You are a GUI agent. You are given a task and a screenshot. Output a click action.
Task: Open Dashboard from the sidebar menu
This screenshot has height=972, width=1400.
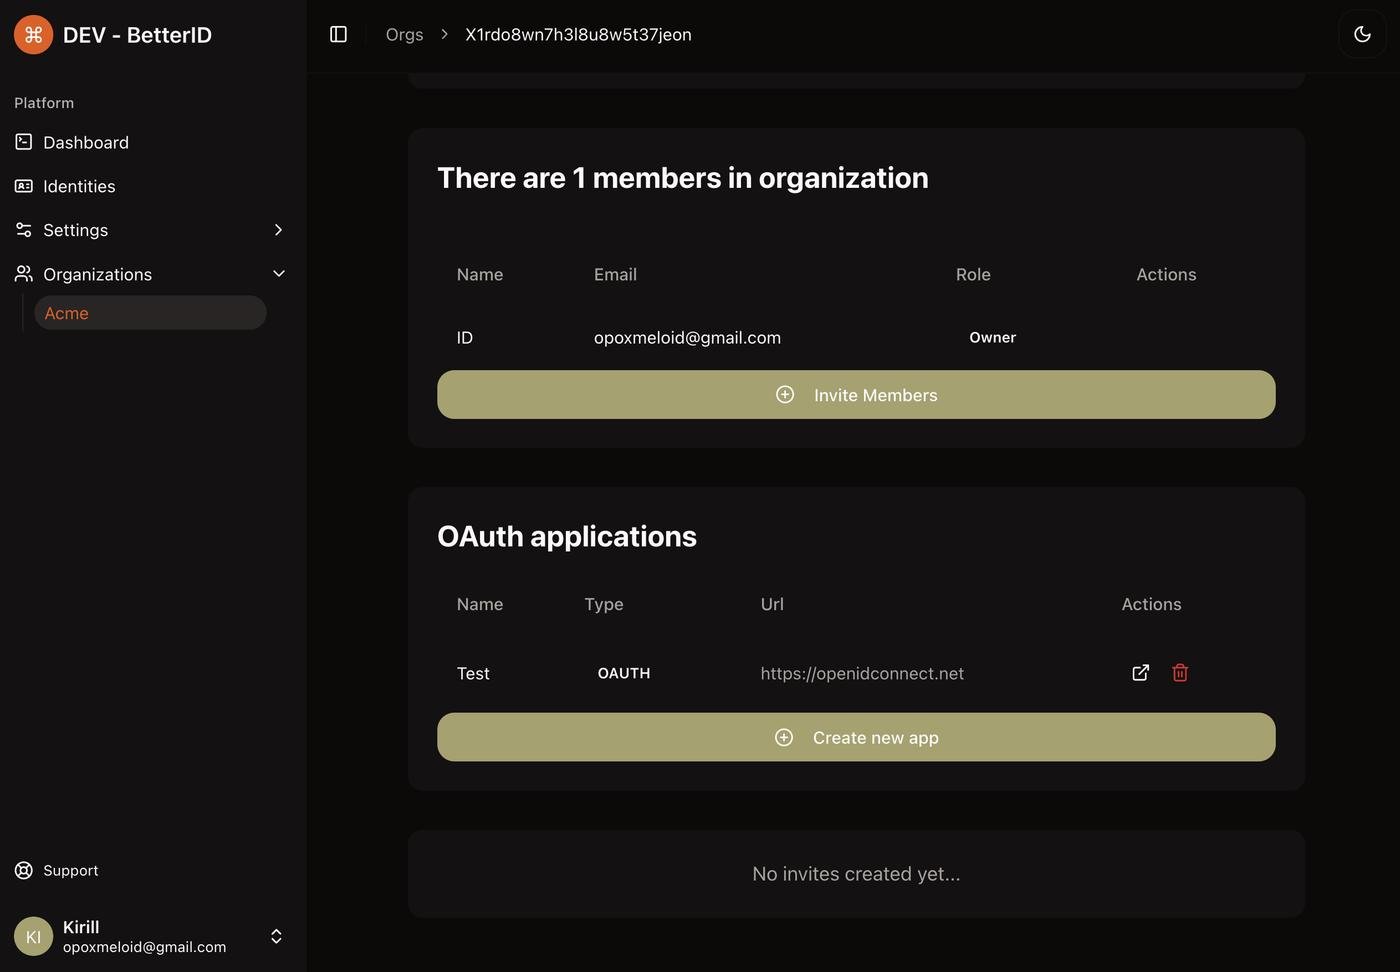[x=86, y=142]
